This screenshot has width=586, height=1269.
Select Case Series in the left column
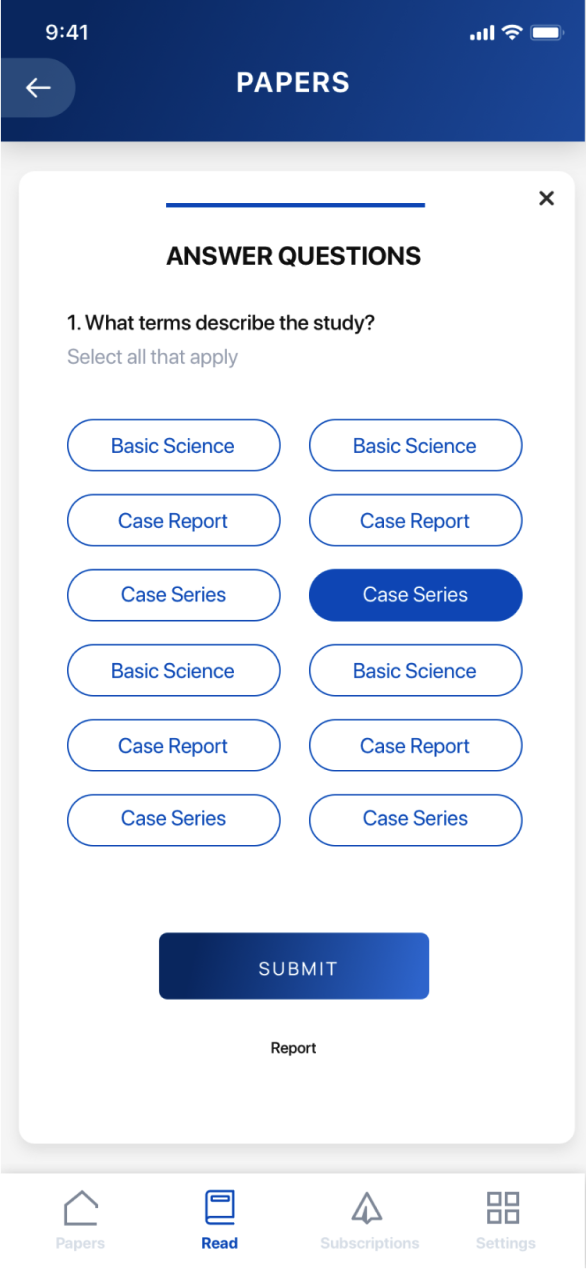(173, 595)
